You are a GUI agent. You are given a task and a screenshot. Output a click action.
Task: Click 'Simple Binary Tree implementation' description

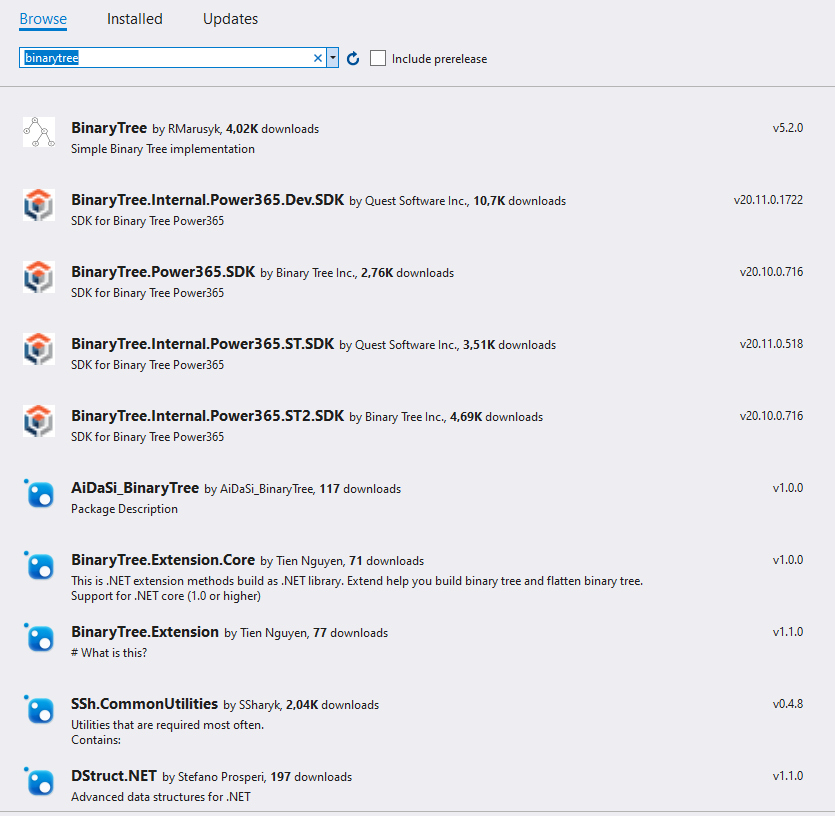click(x=163, y=149)
